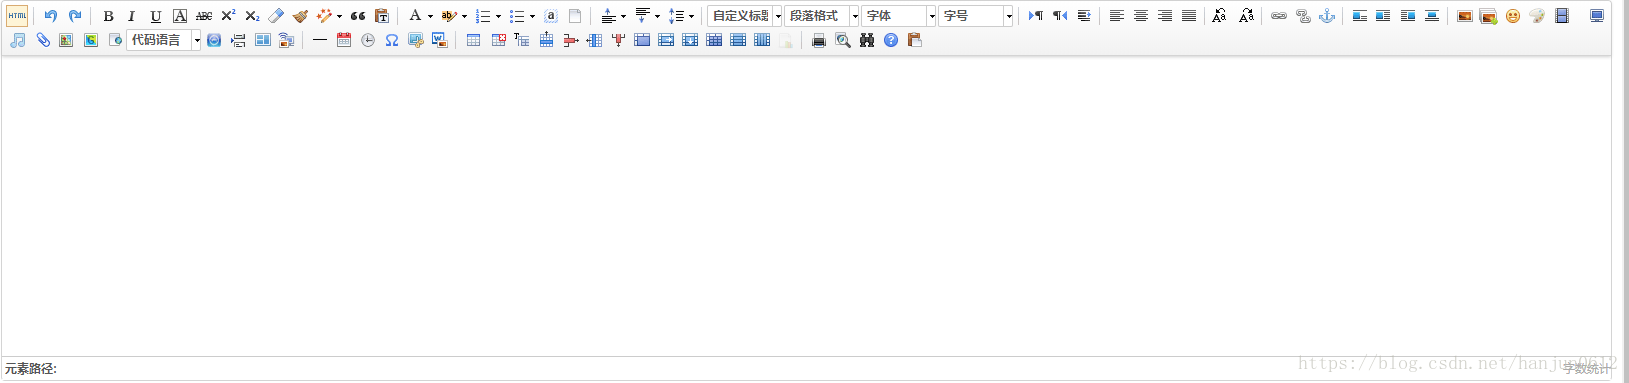This screenshot has height=383, width=1629.
Task: Set text direction right-to-left
Action: 1060,16
